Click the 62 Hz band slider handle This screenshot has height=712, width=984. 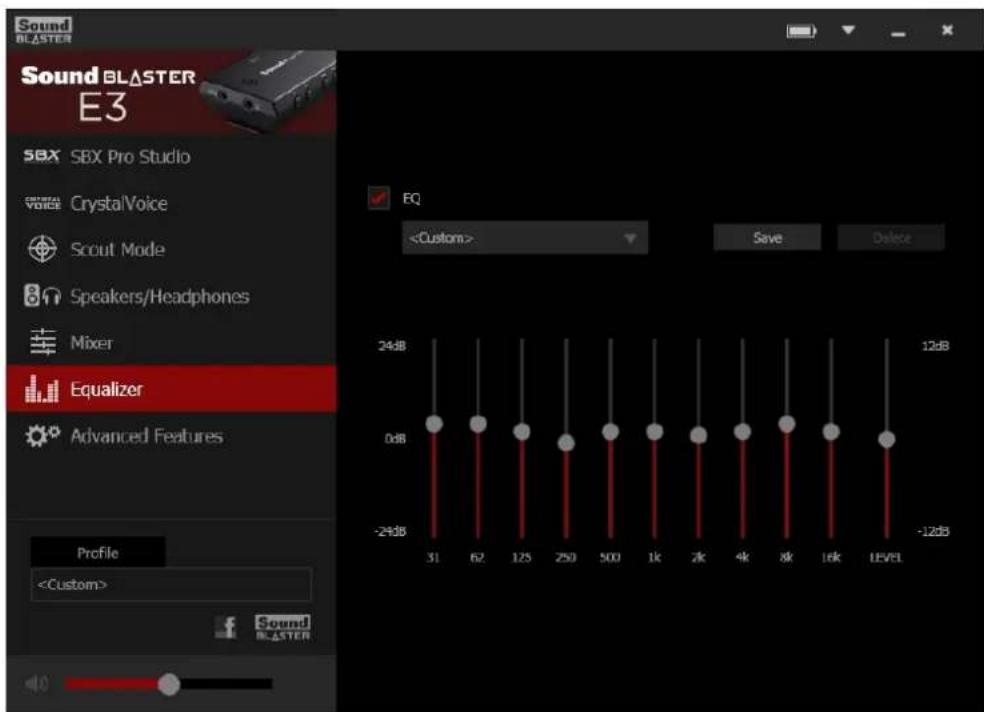[x=478, y=424]
